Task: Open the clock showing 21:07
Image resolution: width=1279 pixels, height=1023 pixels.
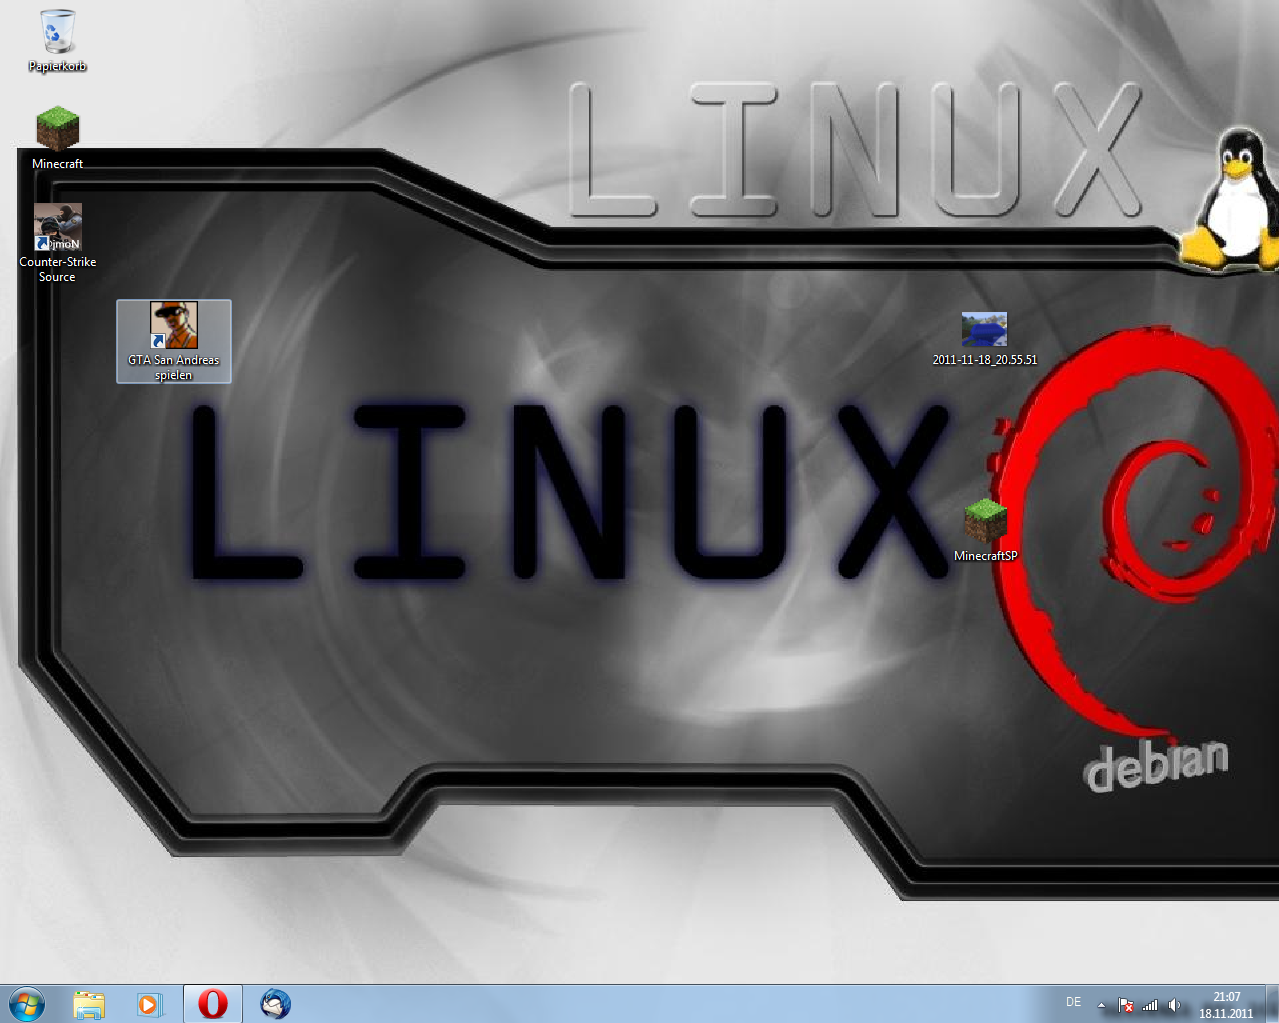Action: pos(1226,1004)
